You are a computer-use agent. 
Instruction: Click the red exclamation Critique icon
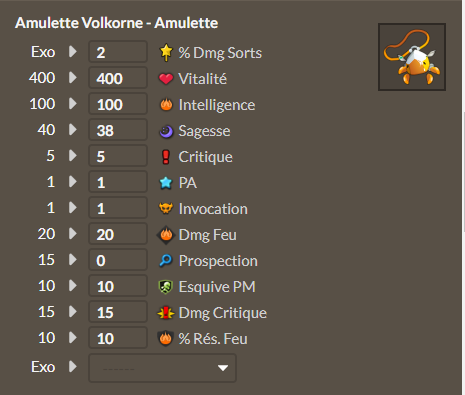point(166,157)
